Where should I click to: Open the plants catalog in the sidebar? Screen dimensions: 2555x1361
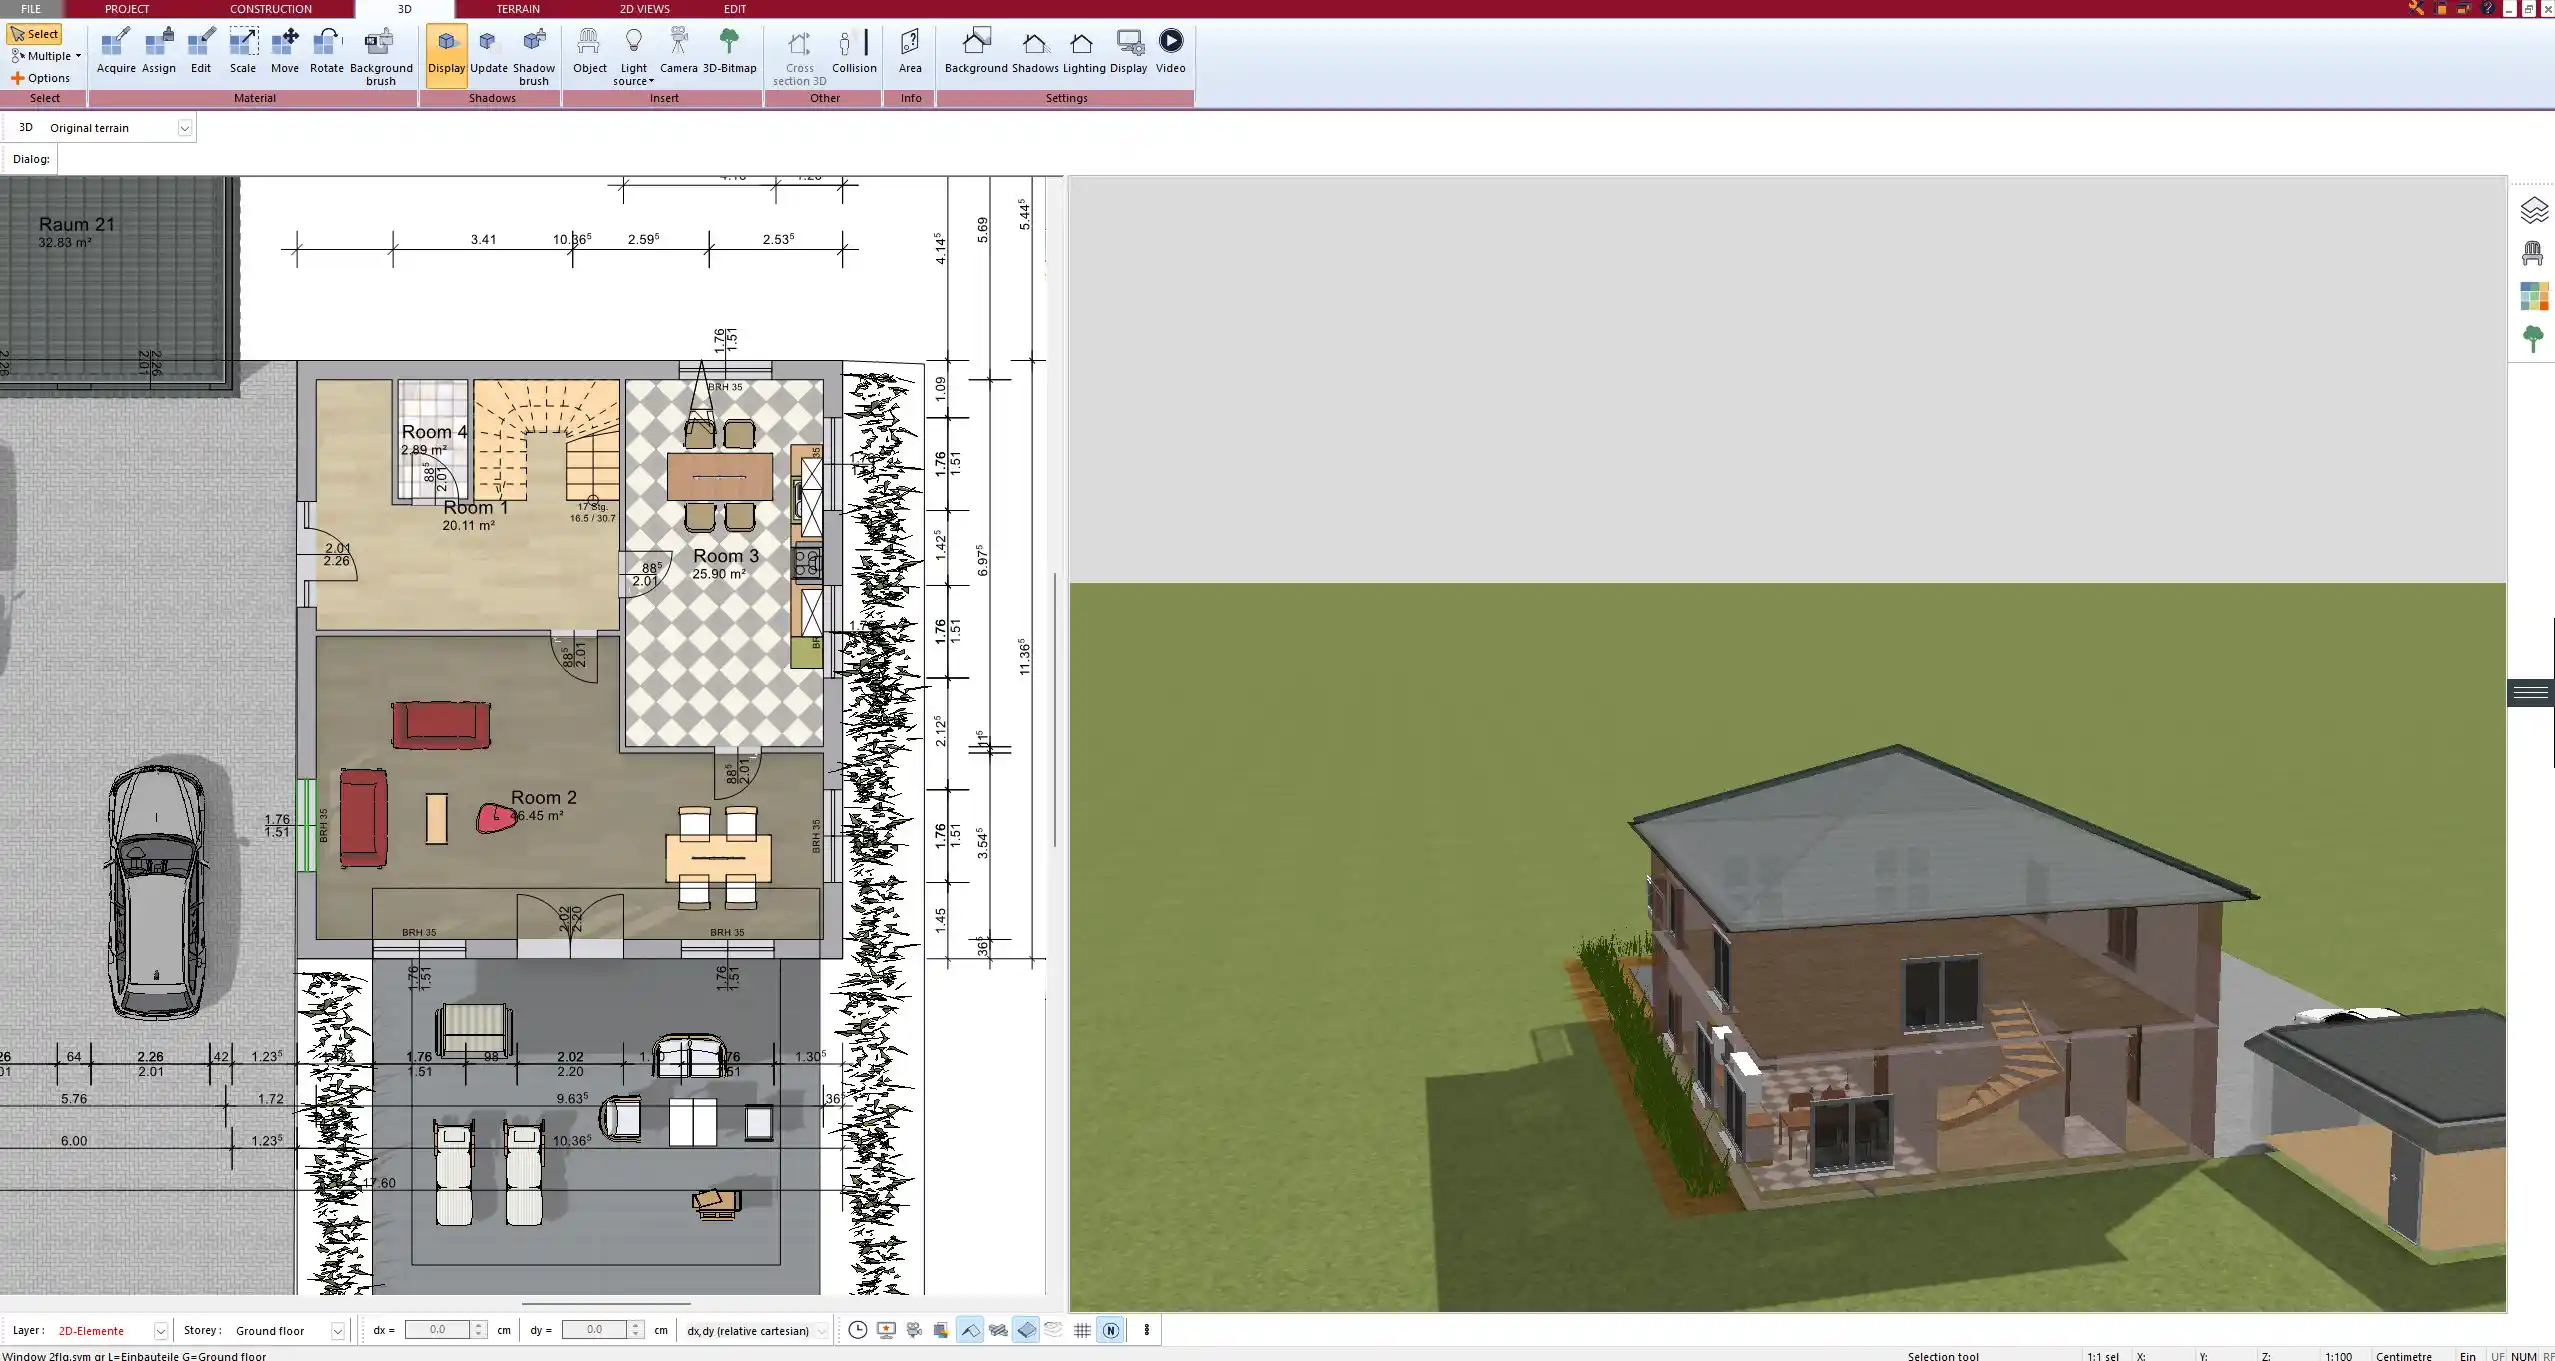[x=2533, y=337]
